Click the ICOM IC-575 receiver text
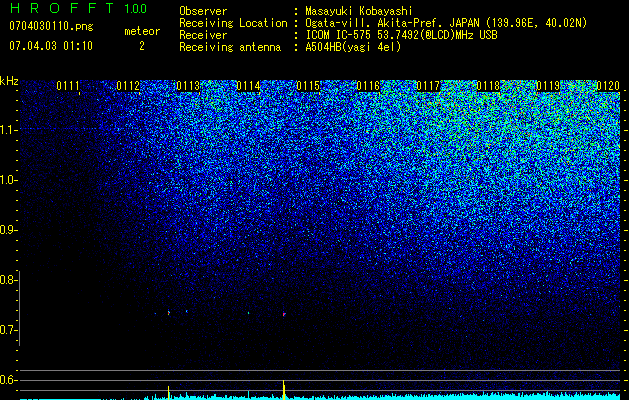 (x=401, y=35)
